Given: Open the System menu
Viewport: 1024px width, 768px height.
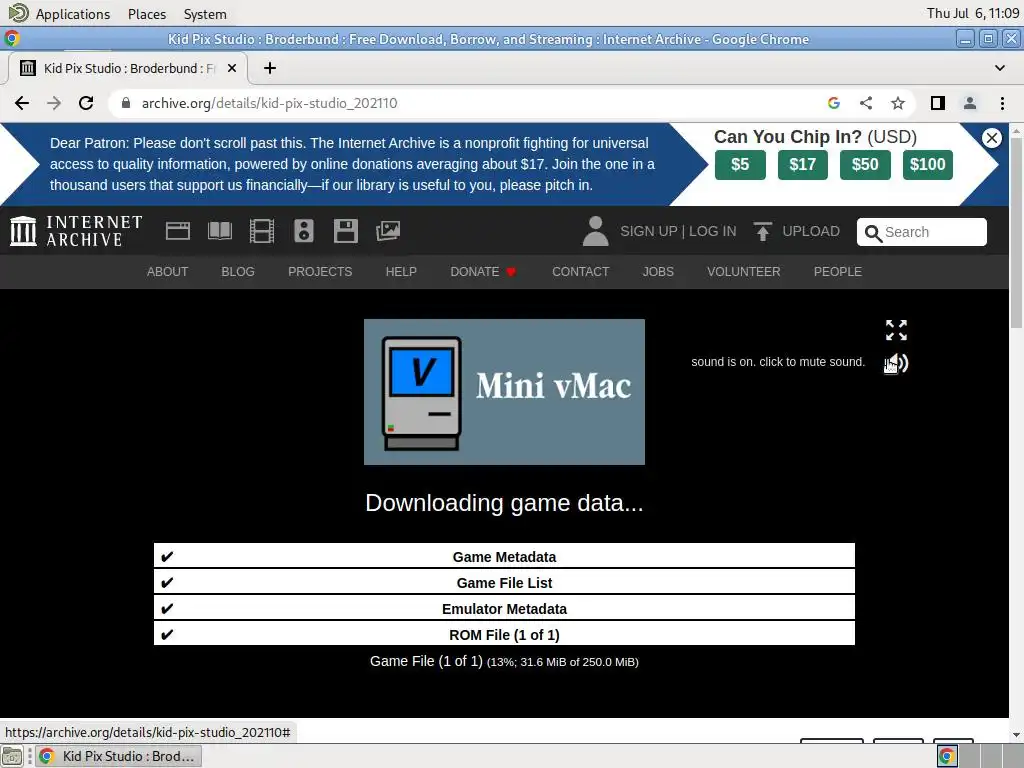Looking at the screenshot, I should [x=205, y=14].
